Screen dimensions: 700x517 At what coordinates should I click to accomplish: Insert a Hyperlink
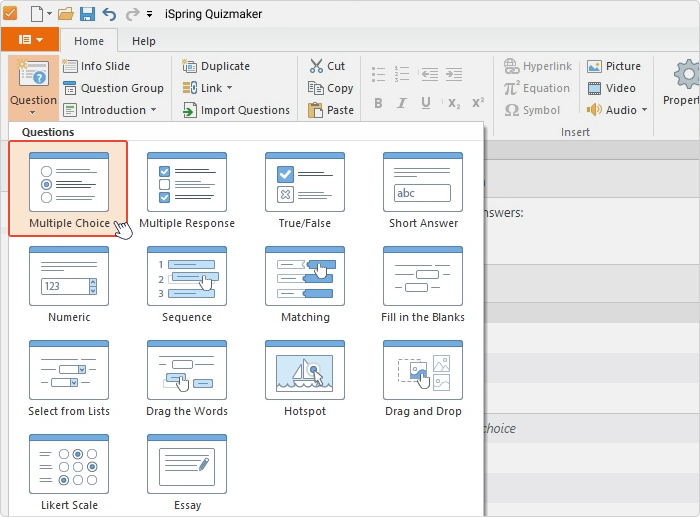coord(538,66)
